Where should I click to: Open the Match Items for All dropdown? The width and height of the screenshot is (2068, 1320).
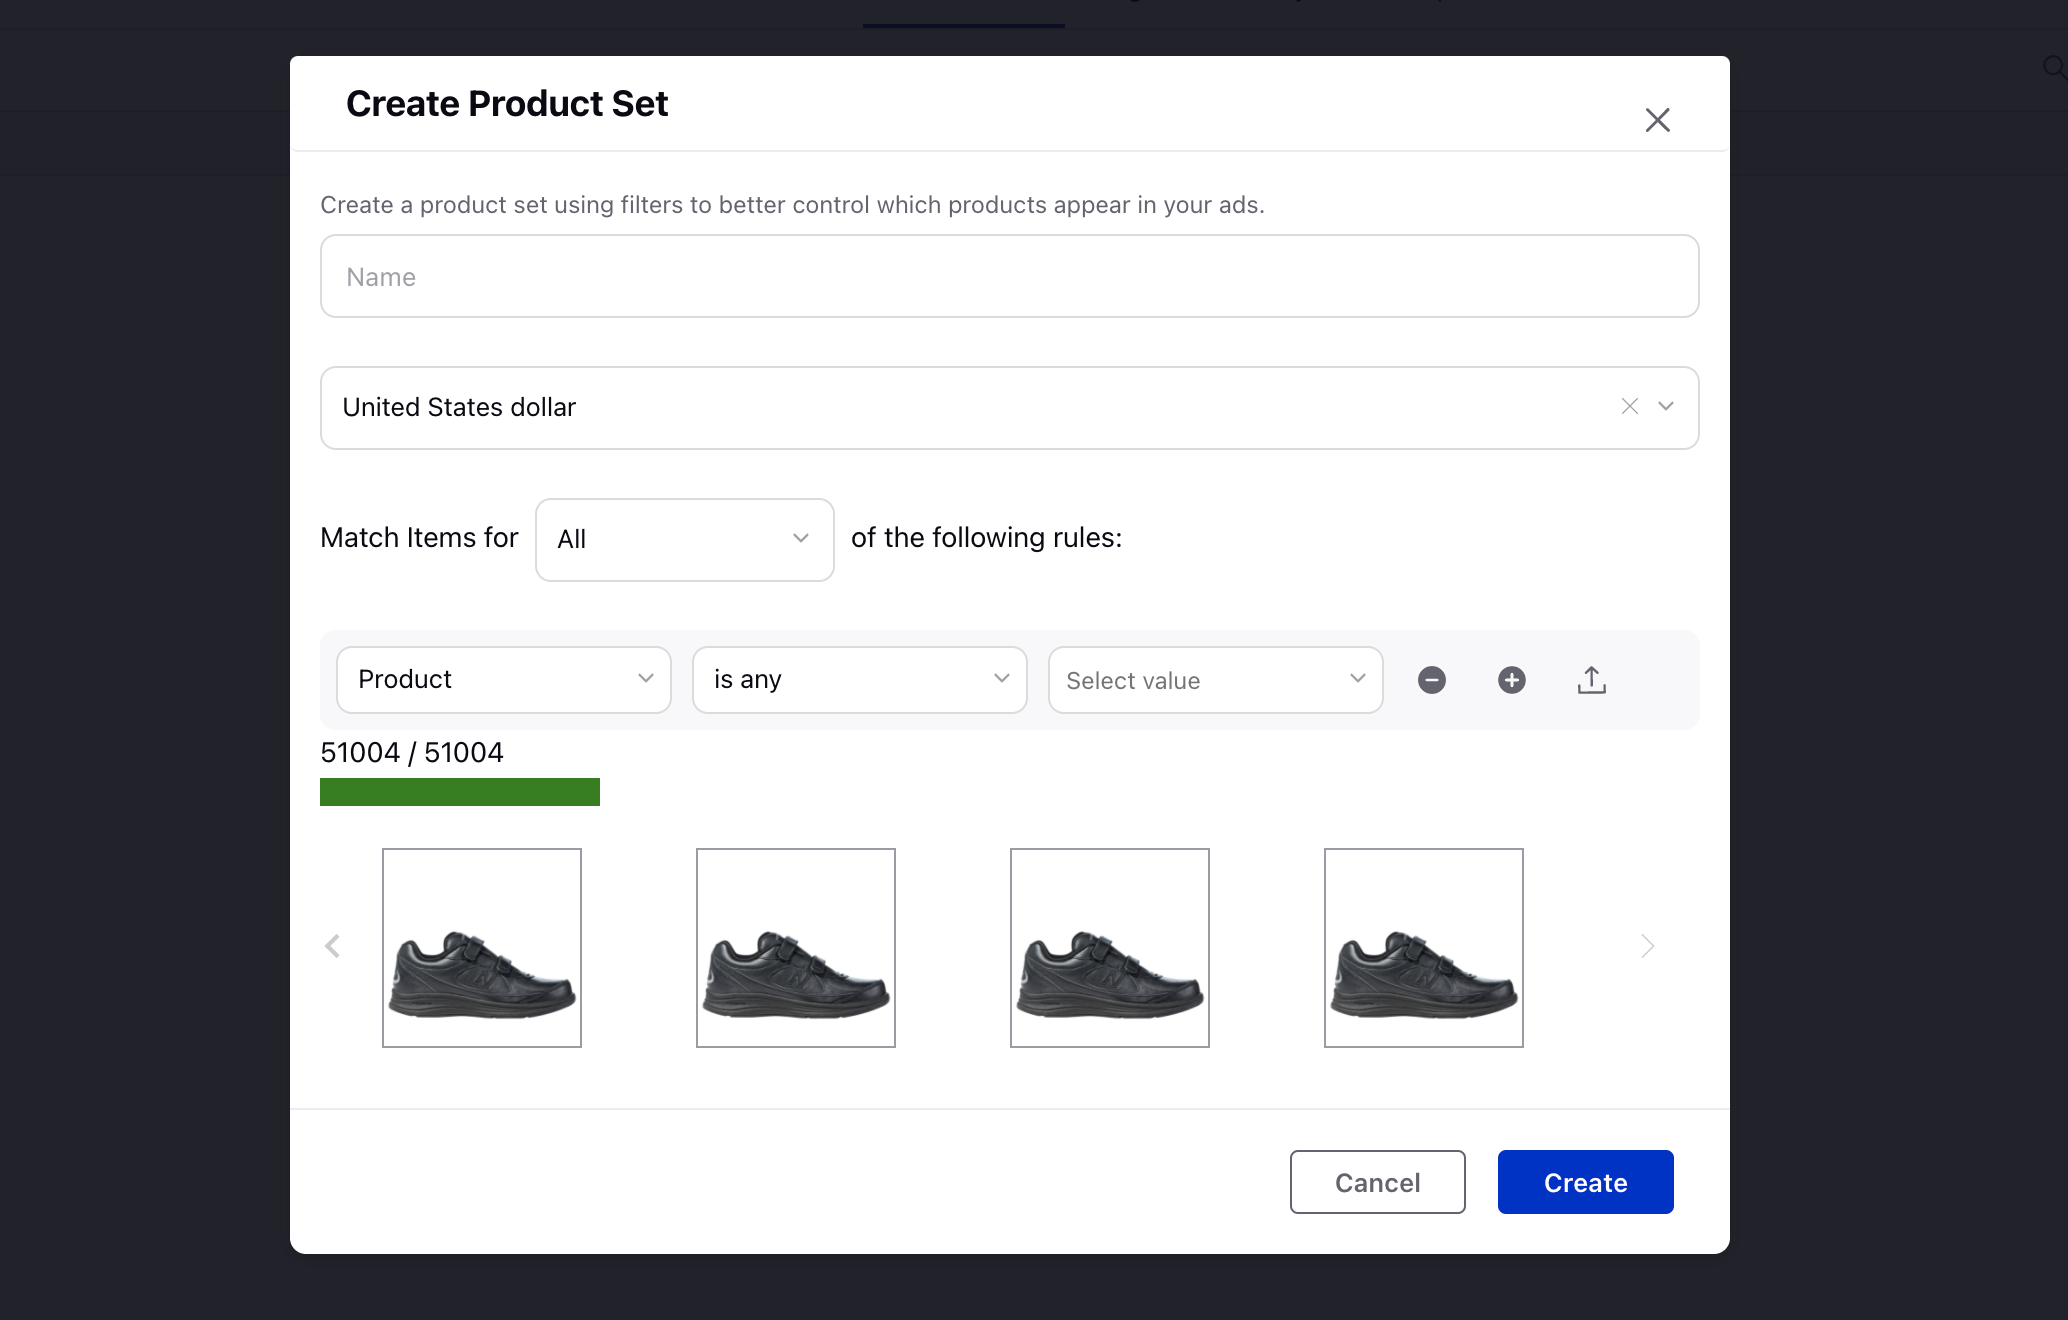[684, 540]
